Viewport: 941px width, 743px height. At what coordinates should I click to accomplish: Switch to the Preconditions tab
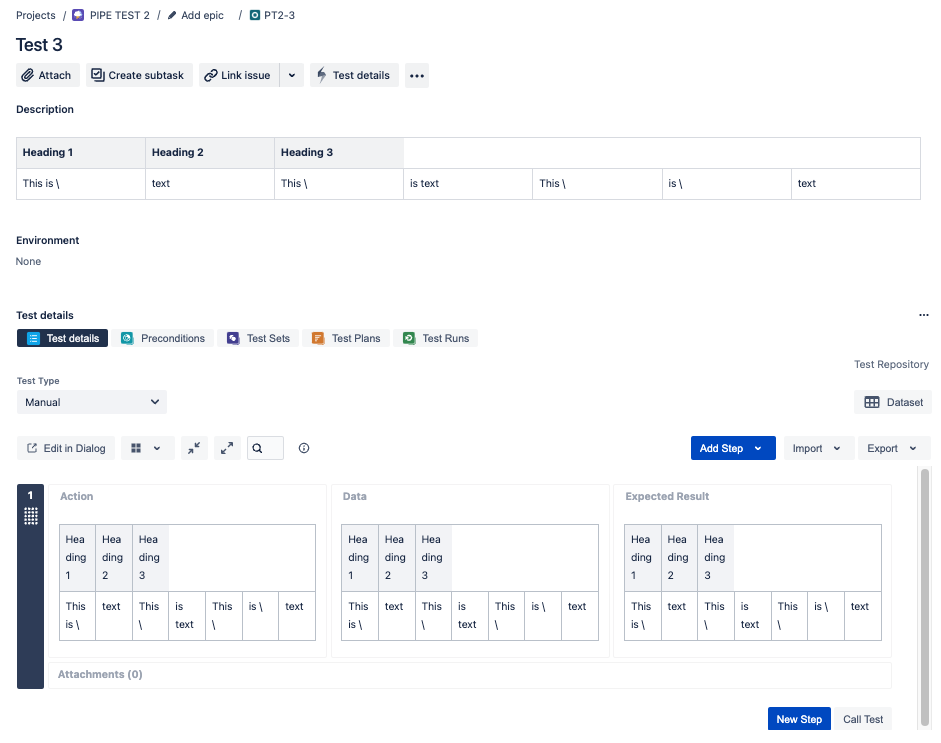[163, 338]
